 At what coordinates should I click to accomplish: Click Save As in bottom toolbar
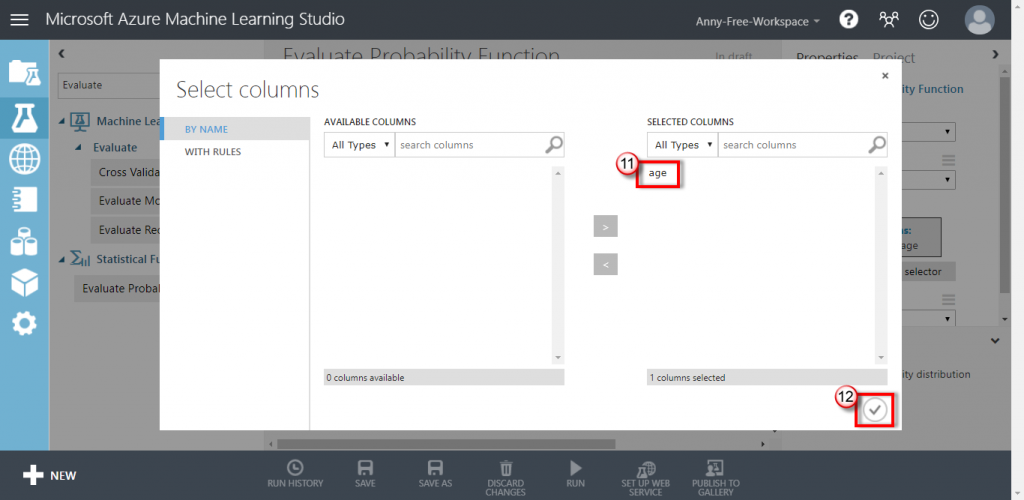pyautogui.click(x=435, y=475)
